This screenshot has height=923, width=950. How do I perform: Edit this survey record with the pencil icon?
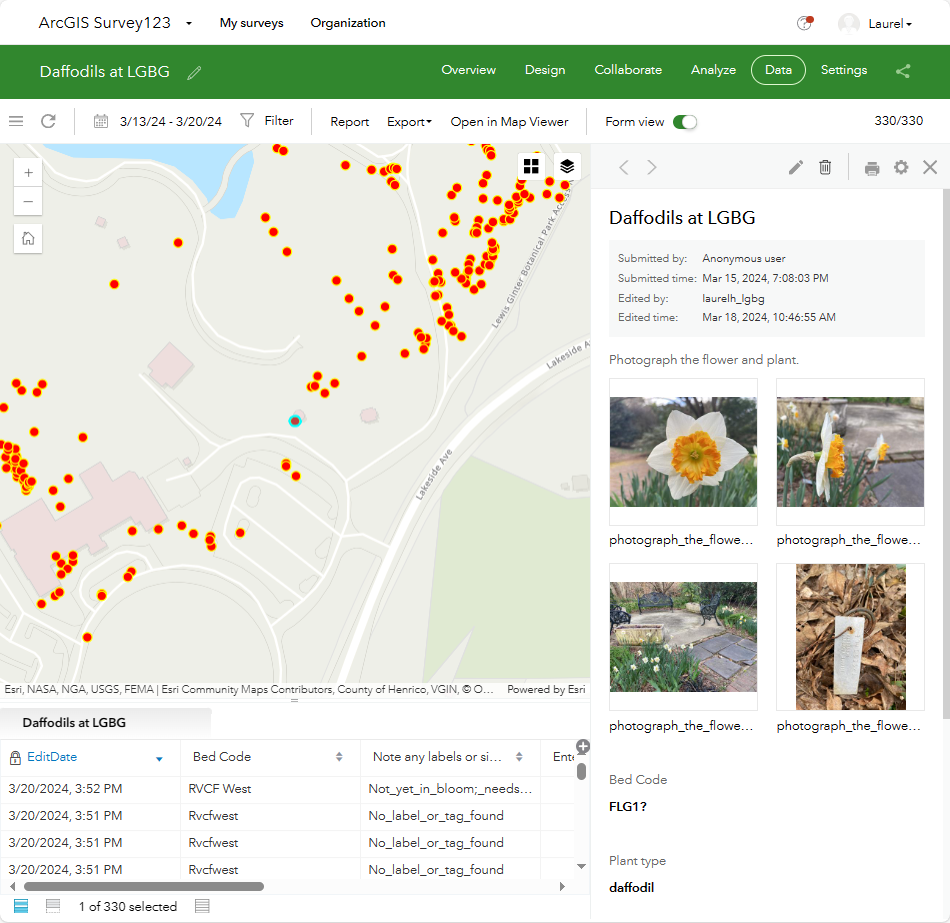[795, 168]
